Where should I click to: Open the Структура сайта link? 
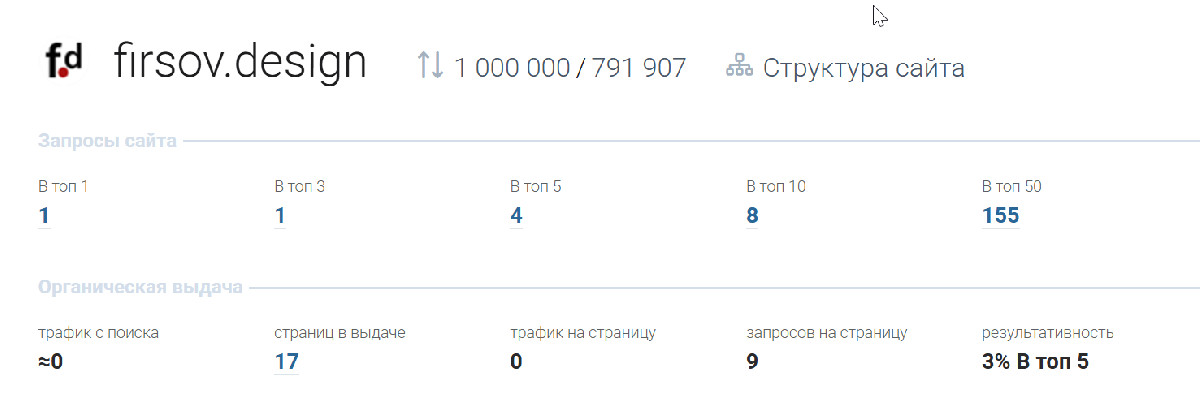[x=863, y=68]
